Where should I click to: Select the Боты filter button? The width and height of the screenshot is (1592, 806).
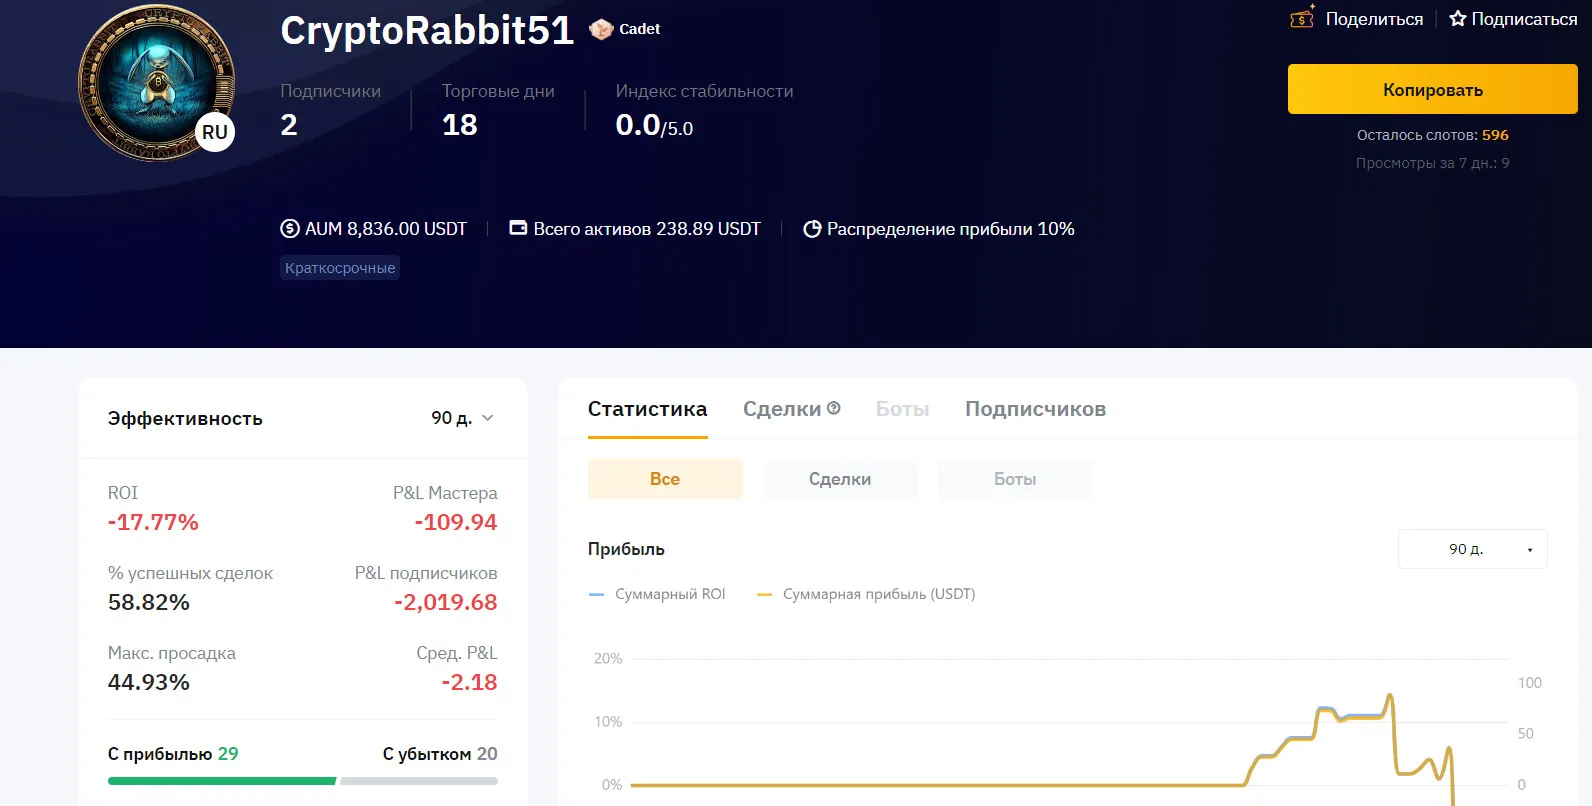(1015, 479)
